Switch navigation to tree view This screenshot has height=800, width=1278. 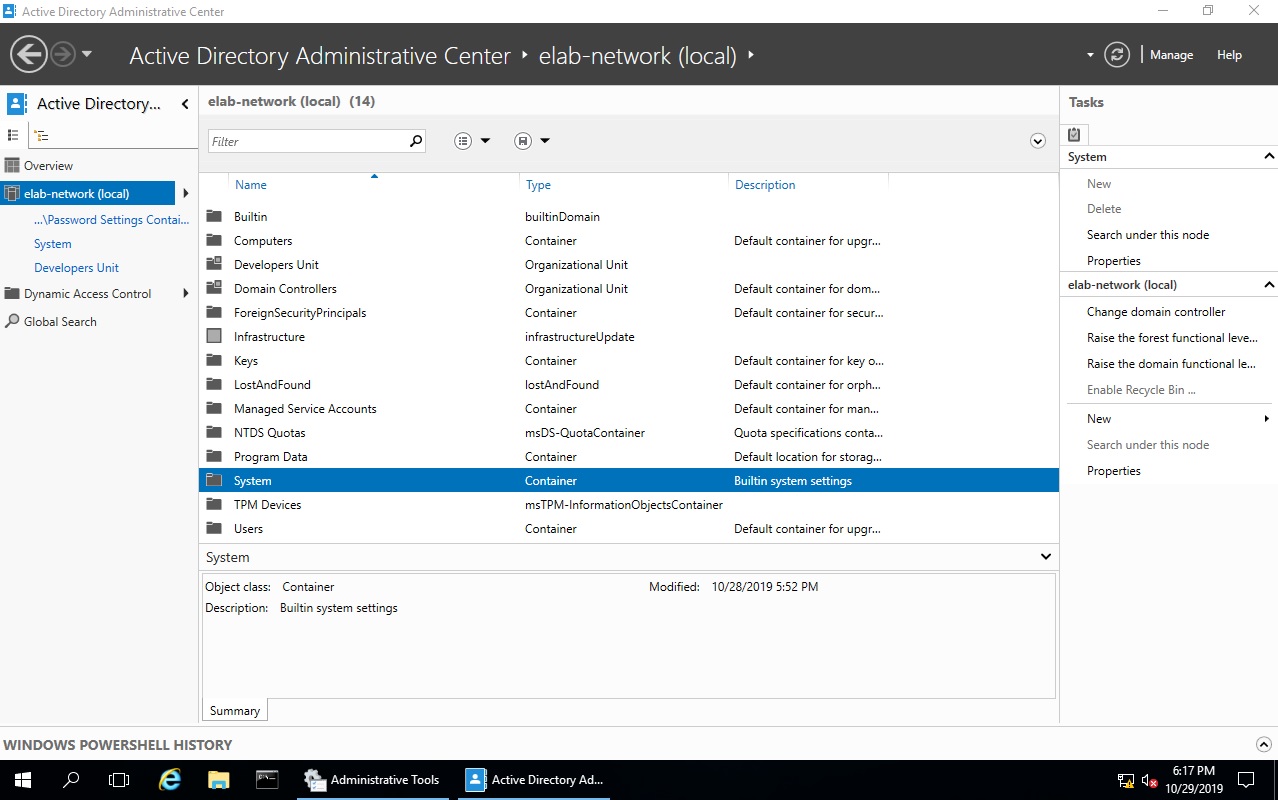42,135
